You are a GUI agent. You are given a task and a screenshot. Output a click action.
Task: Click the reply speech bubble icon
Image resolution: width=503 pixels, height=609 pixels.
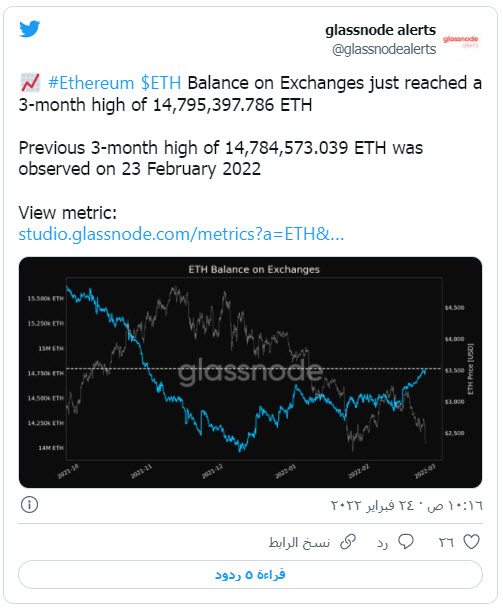tap(406, 541)
